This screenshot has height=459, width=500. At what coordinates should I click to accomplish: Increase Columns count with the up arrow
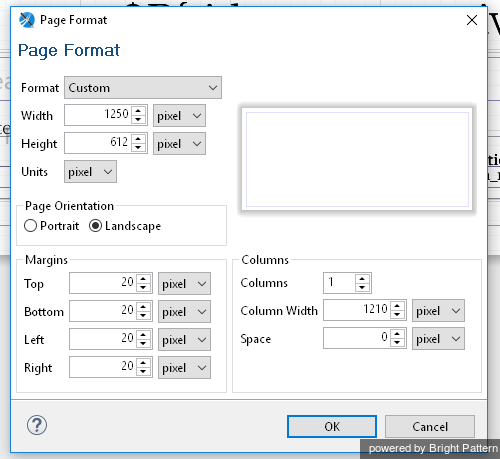[x=362, y=278]
